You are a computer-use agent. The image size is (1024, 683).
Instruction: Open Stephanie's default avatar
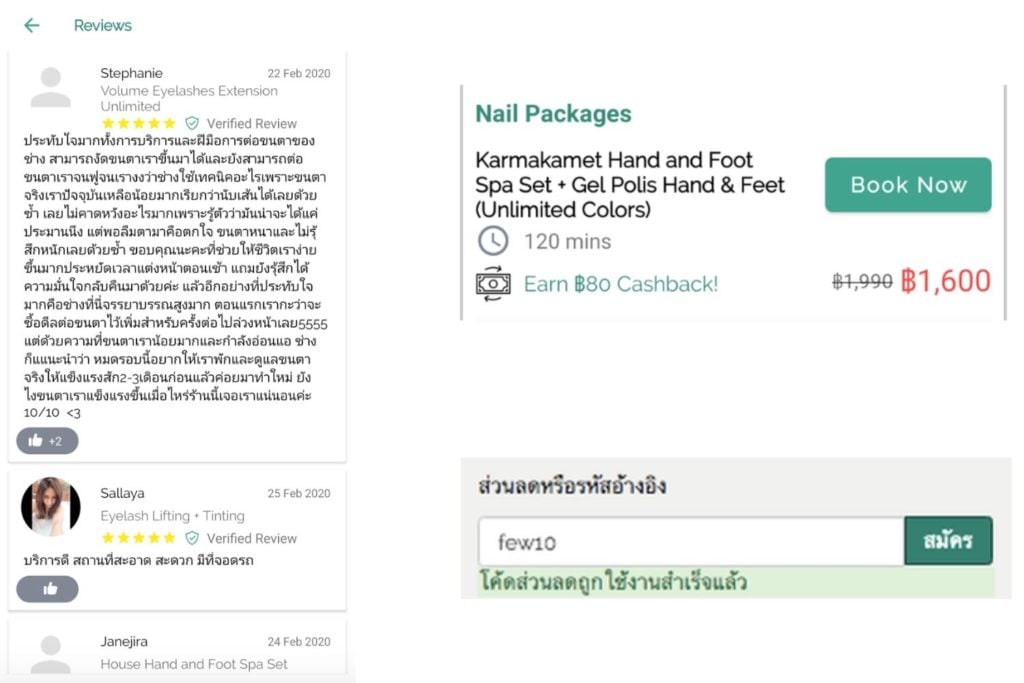coord(50,87)
